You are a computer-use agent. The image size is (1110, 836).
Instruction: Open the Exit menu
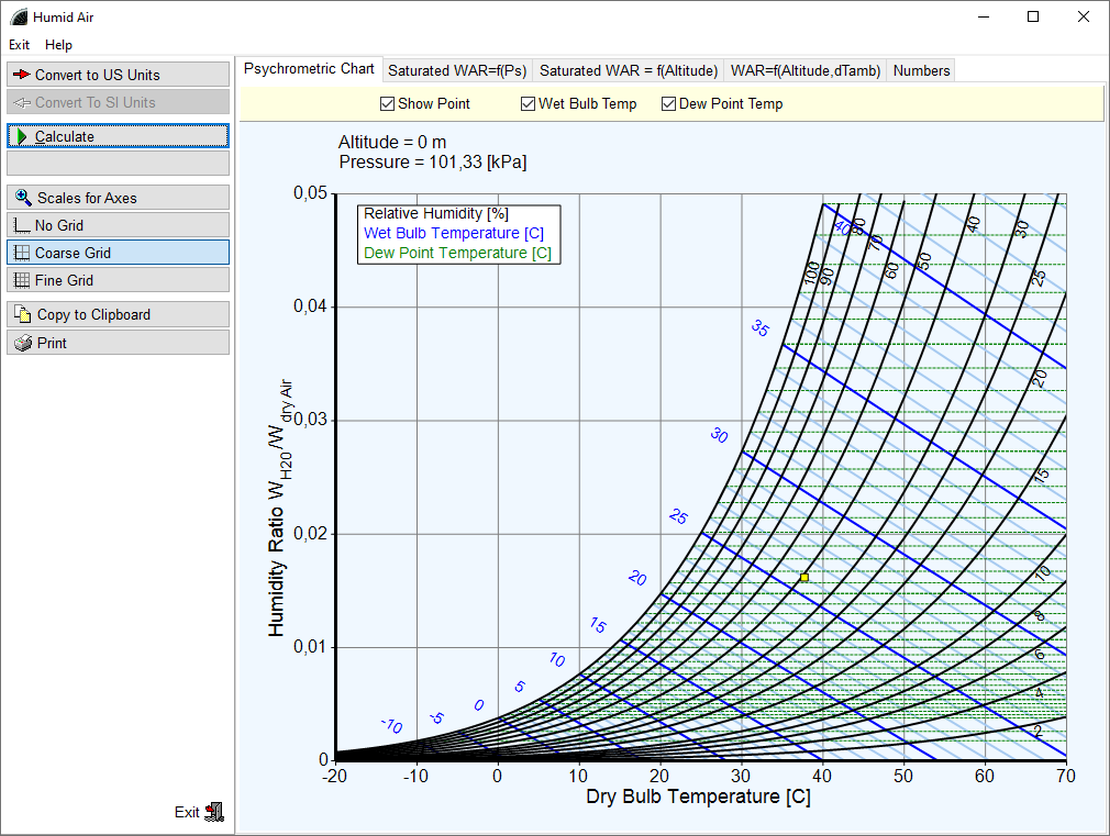coord(19,45)
